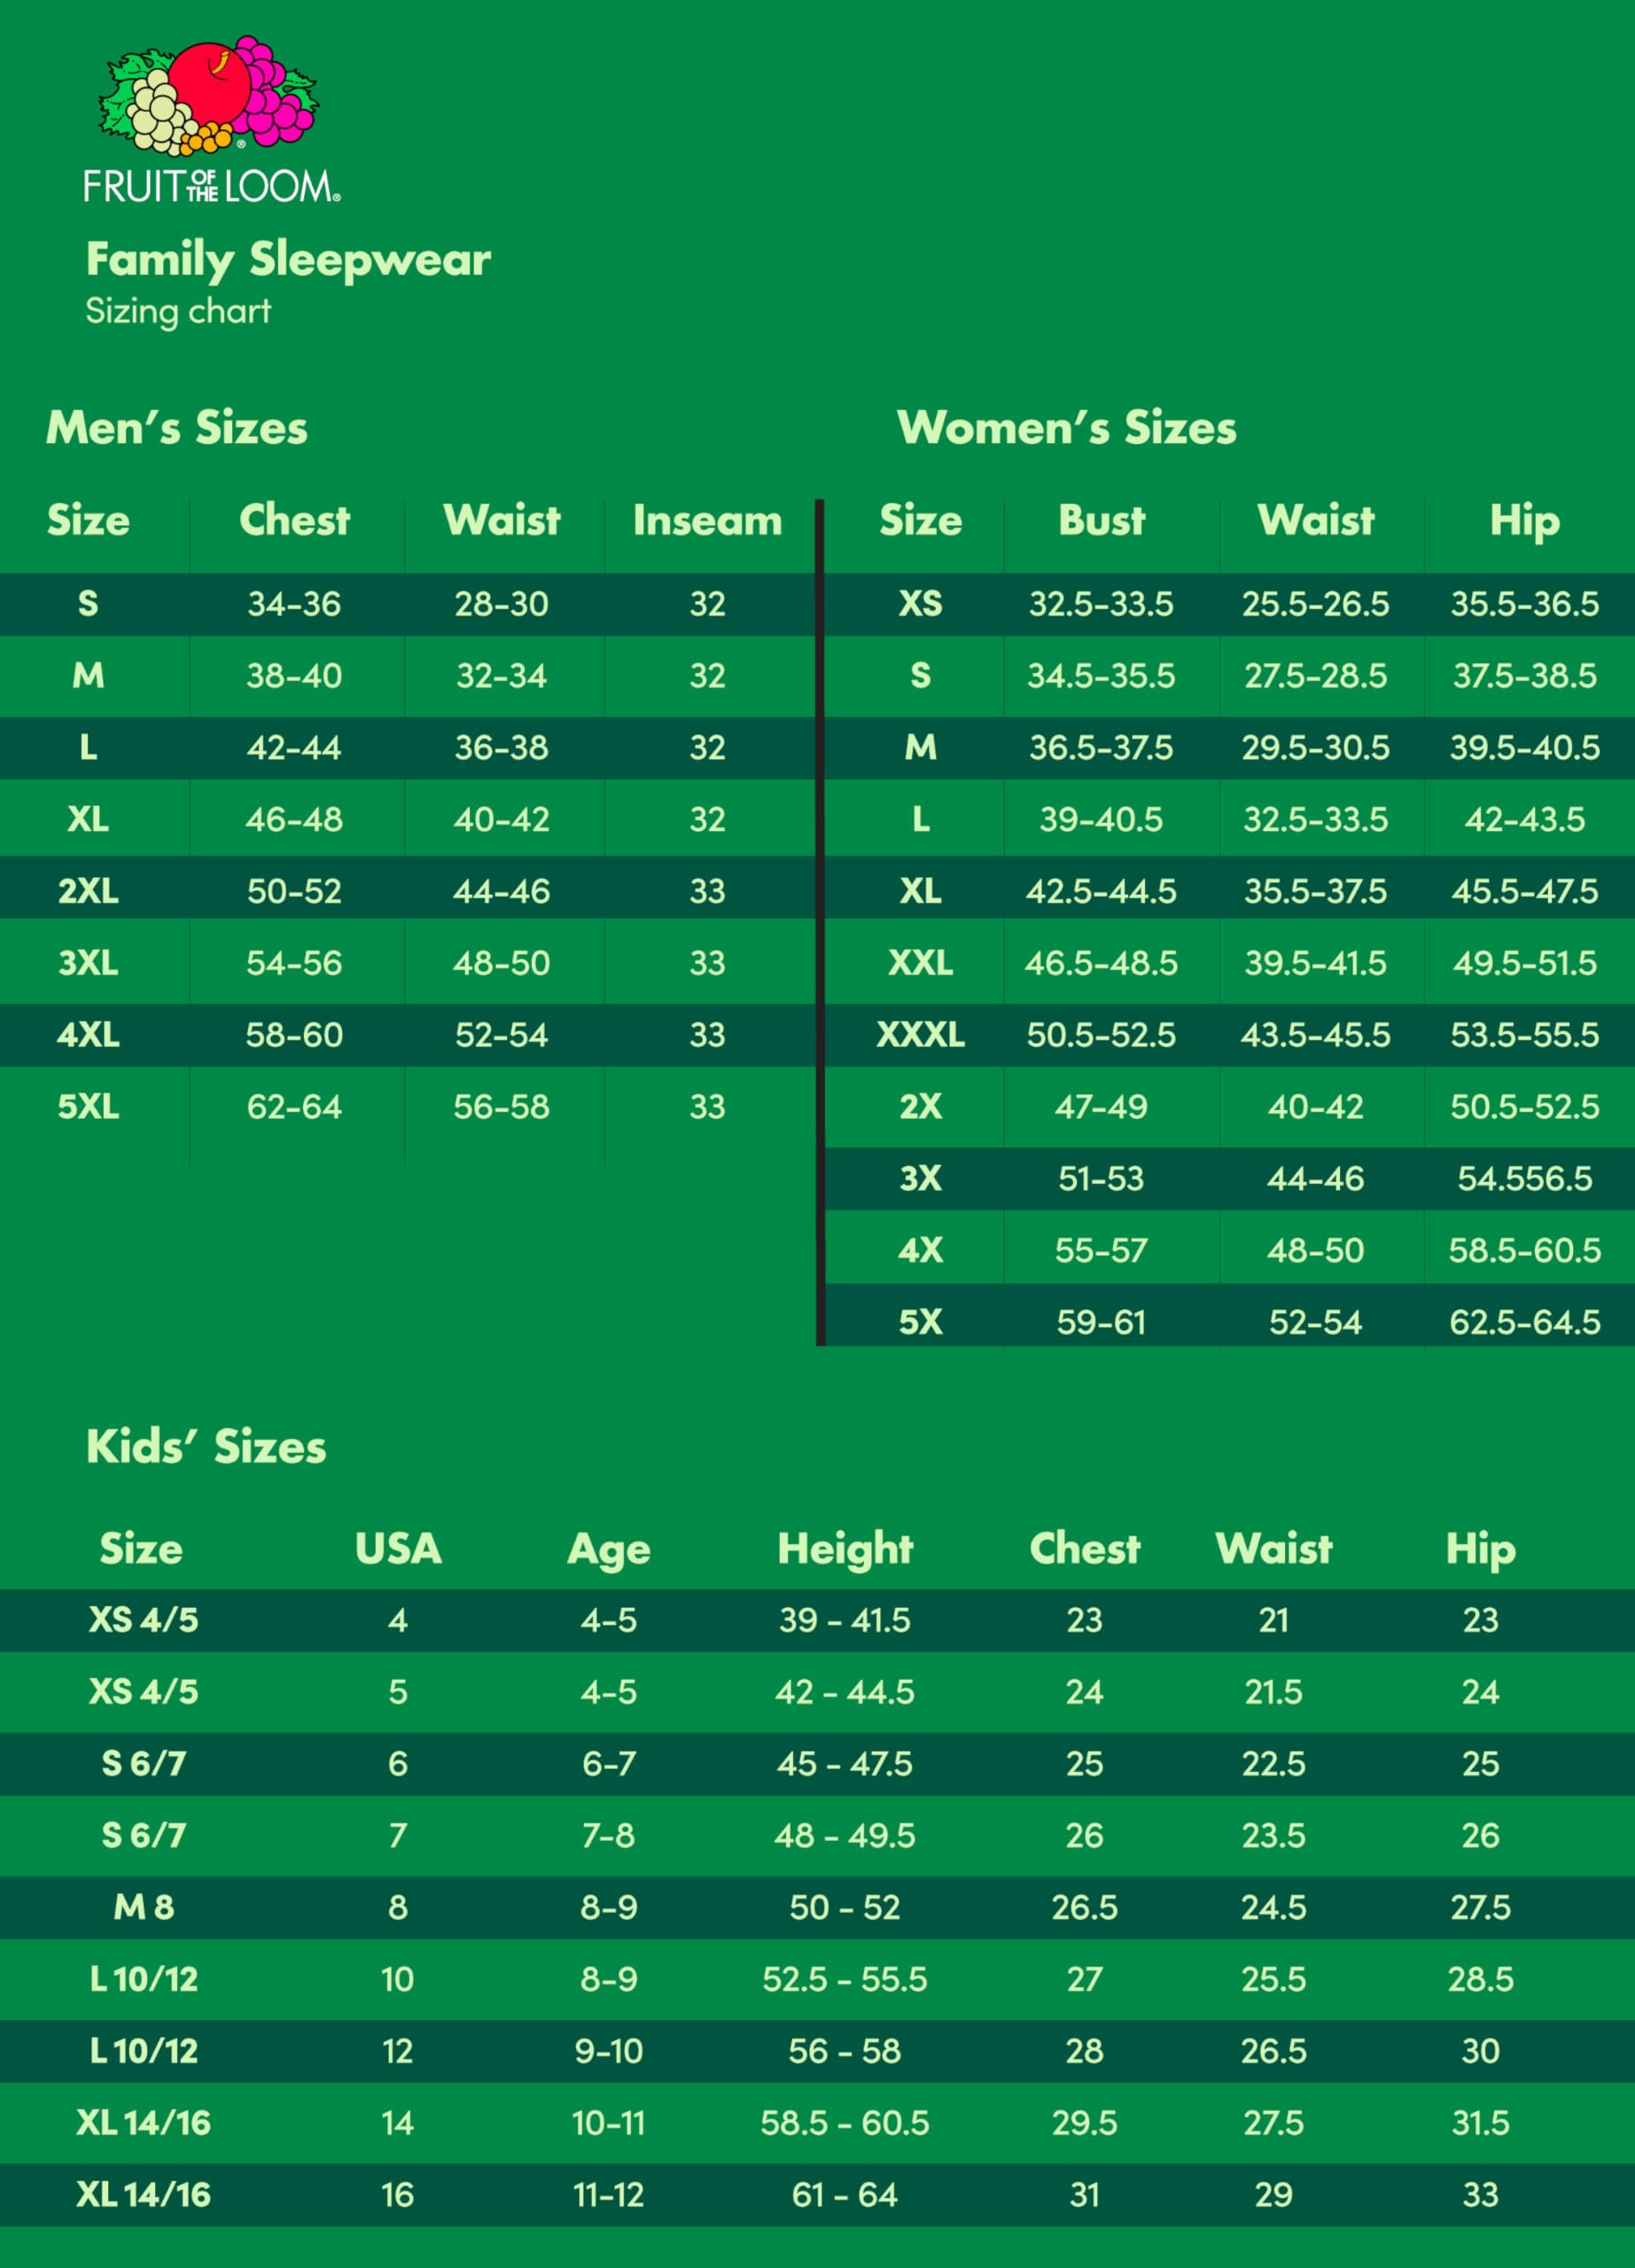Screen dimensions: 1635x2268
Task: Select women's XS bust value 32.5-33.5
Action: [x=1101, y=604]
